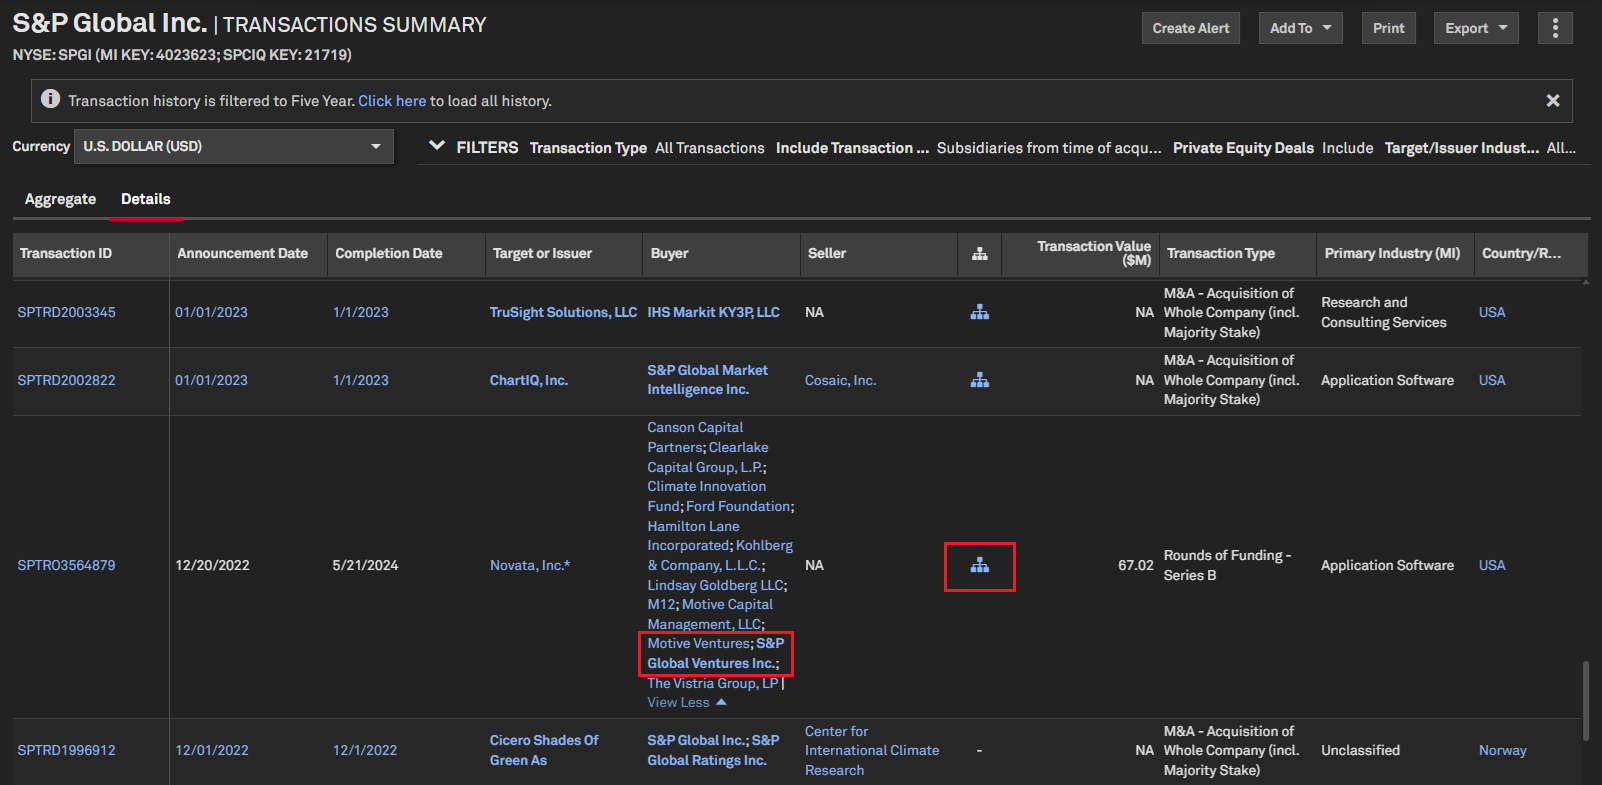This screenshot has height=785, width=1602.
Task: Dismiss the transaction history filter notice
Action: [x=1553, y=100]
